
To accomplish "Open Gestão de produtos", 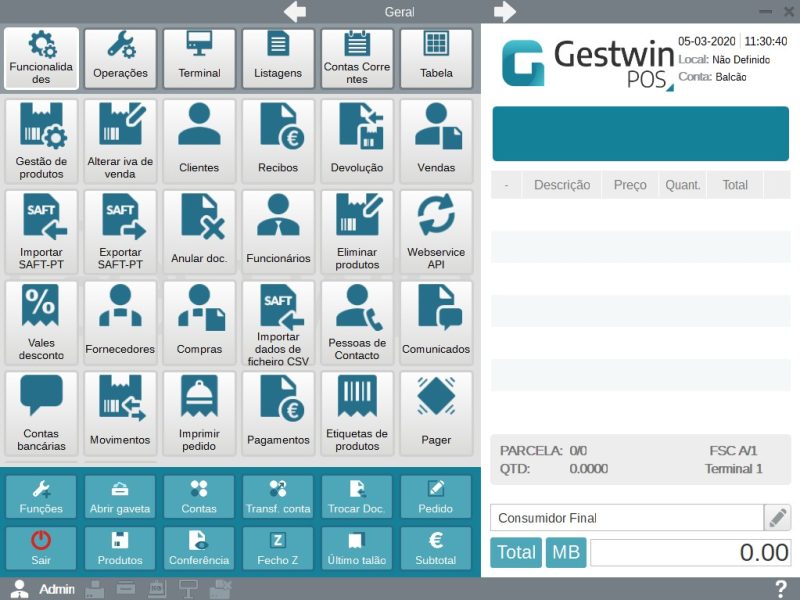I will pyautogui.click(x=41, y=141).
